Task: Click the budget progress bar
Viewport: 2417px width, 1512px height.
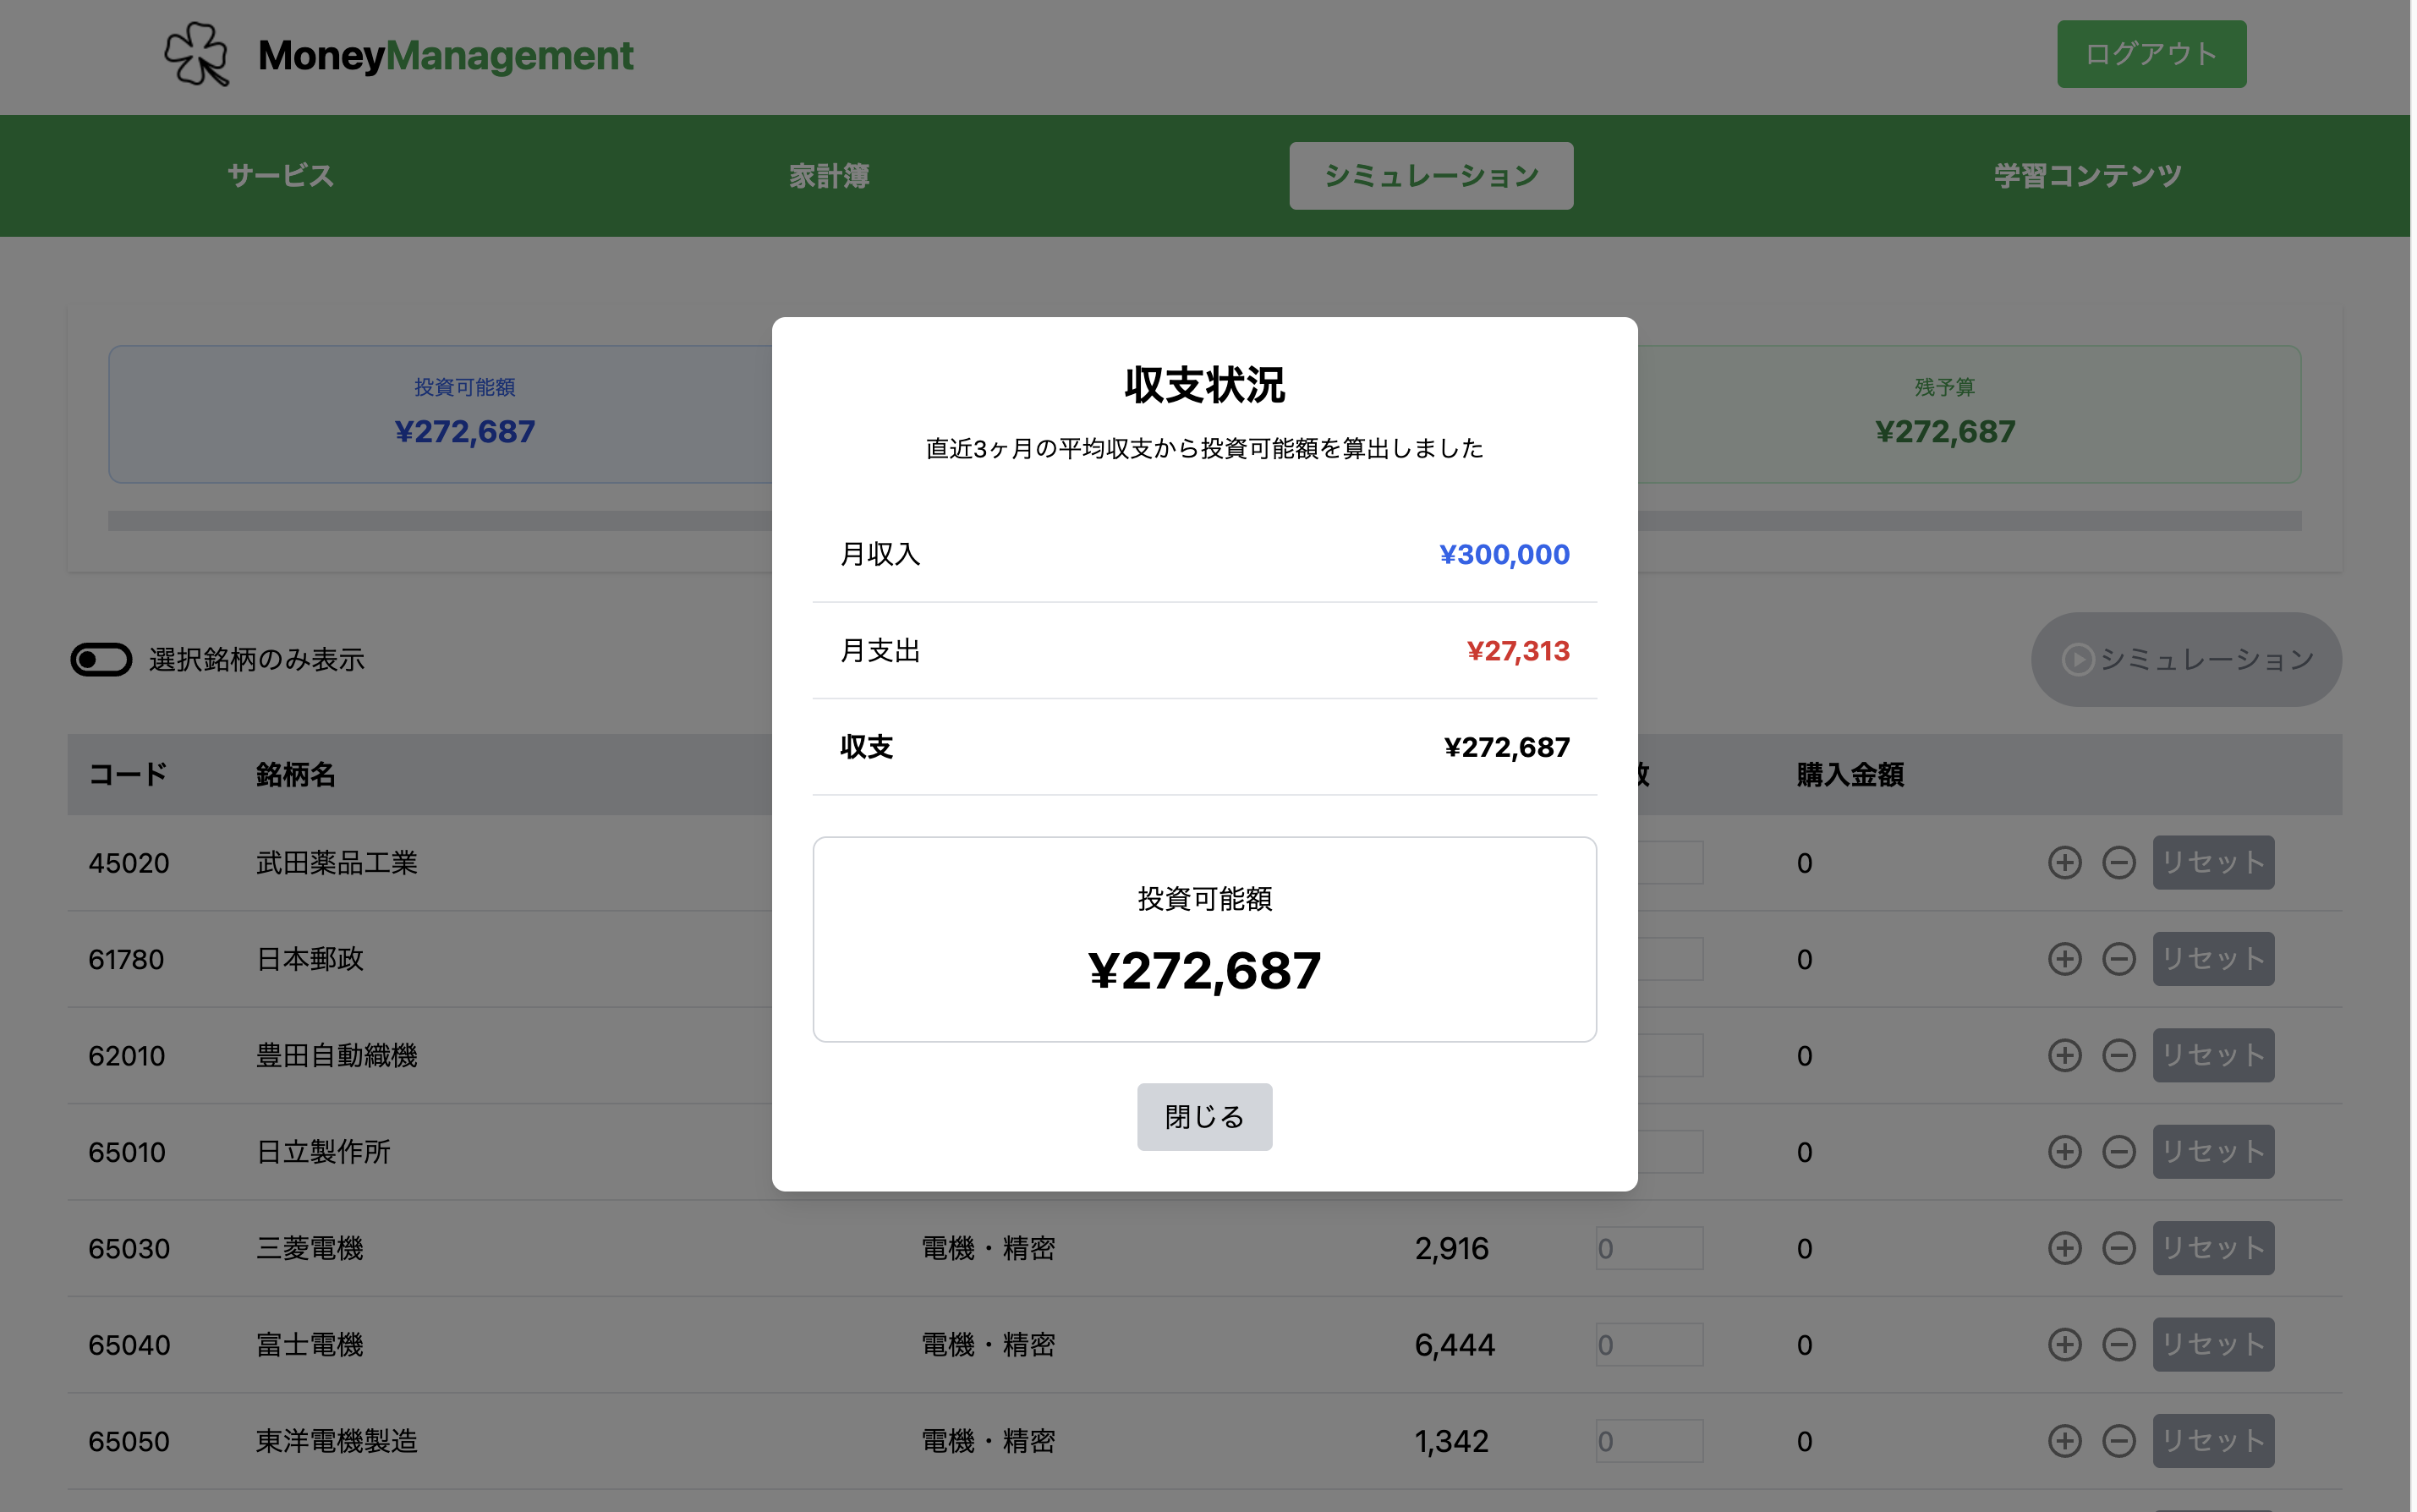Action: click(x=1204, y=521)
